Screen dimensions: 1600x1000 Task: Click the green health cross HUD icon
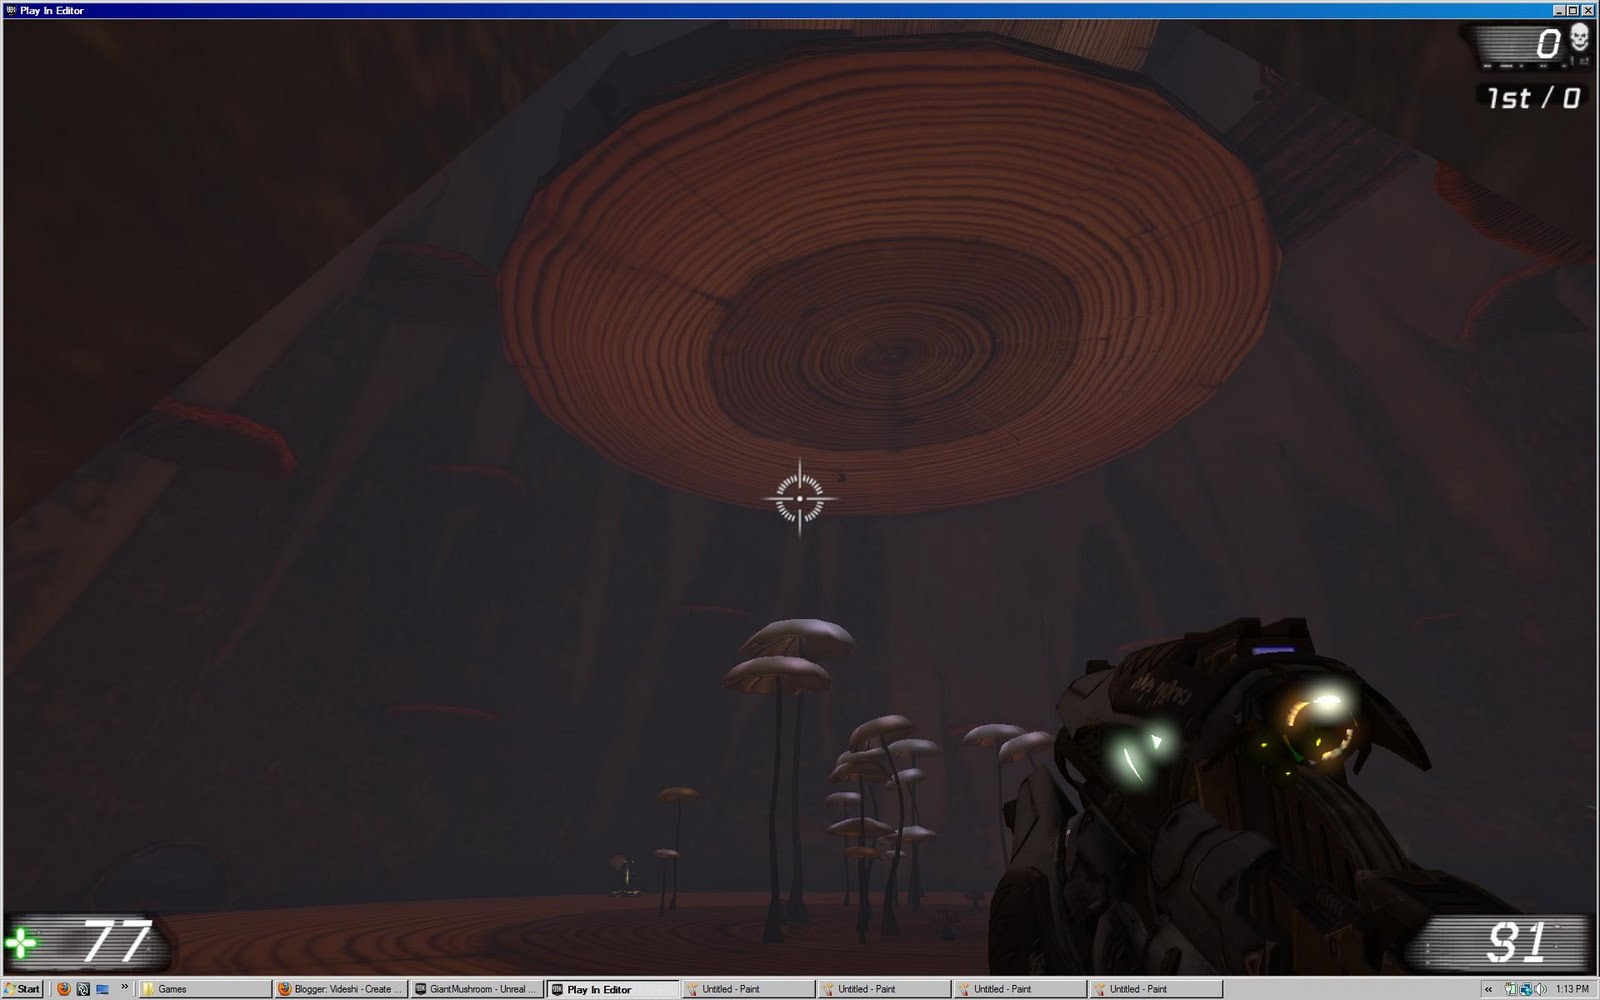[x=20, y=943]
